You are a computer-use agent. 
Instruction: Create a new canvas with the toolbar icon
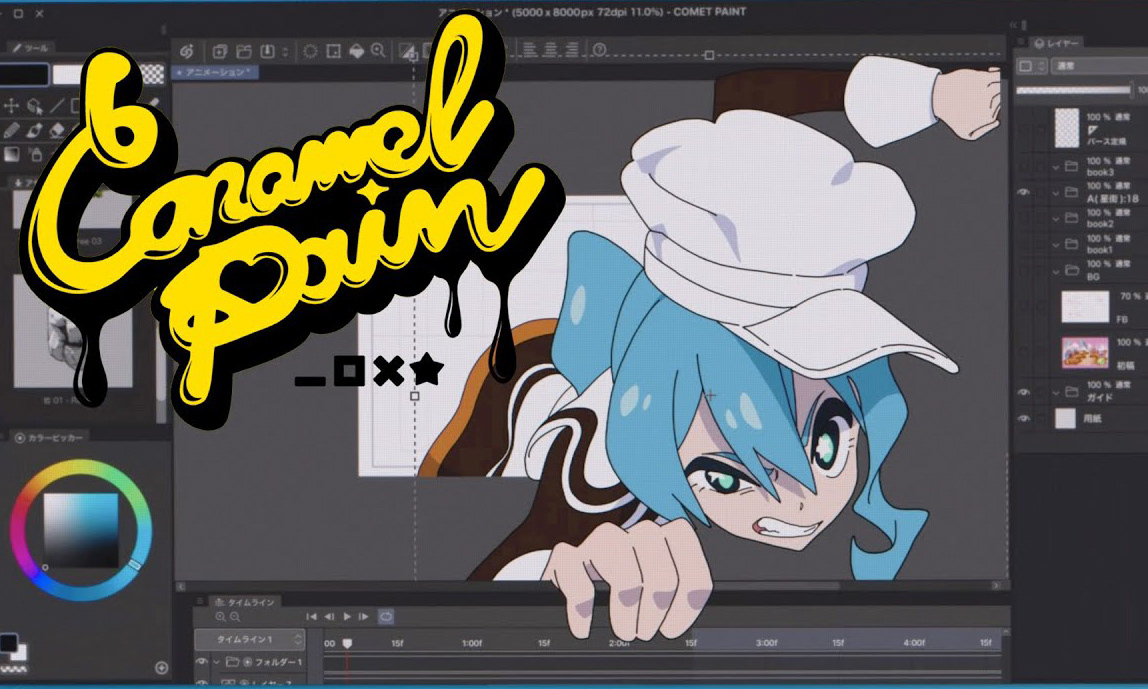pyautogui.click(x=219, y=51)
